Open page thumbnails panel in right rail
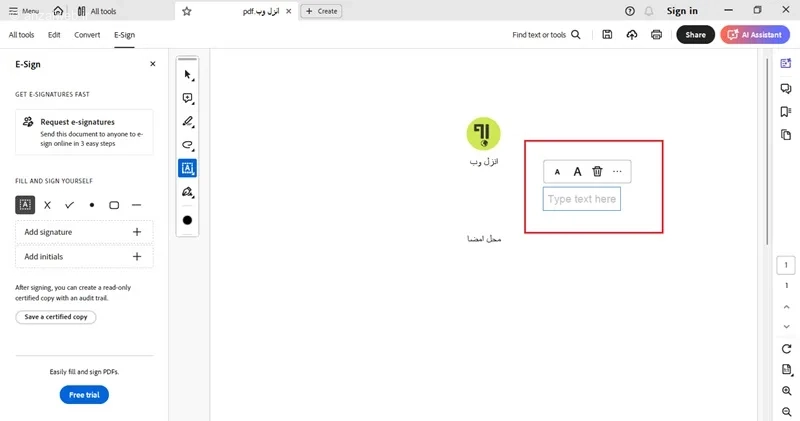 [x=786, y=135]
